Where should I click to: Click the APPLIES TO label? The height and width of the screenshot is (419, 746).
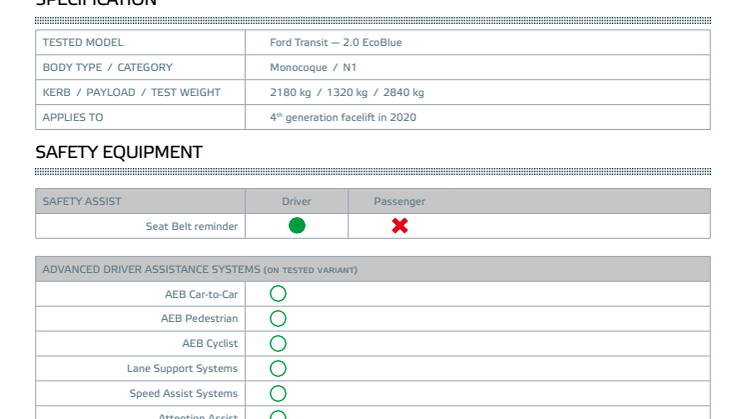[x=73, y=117]
